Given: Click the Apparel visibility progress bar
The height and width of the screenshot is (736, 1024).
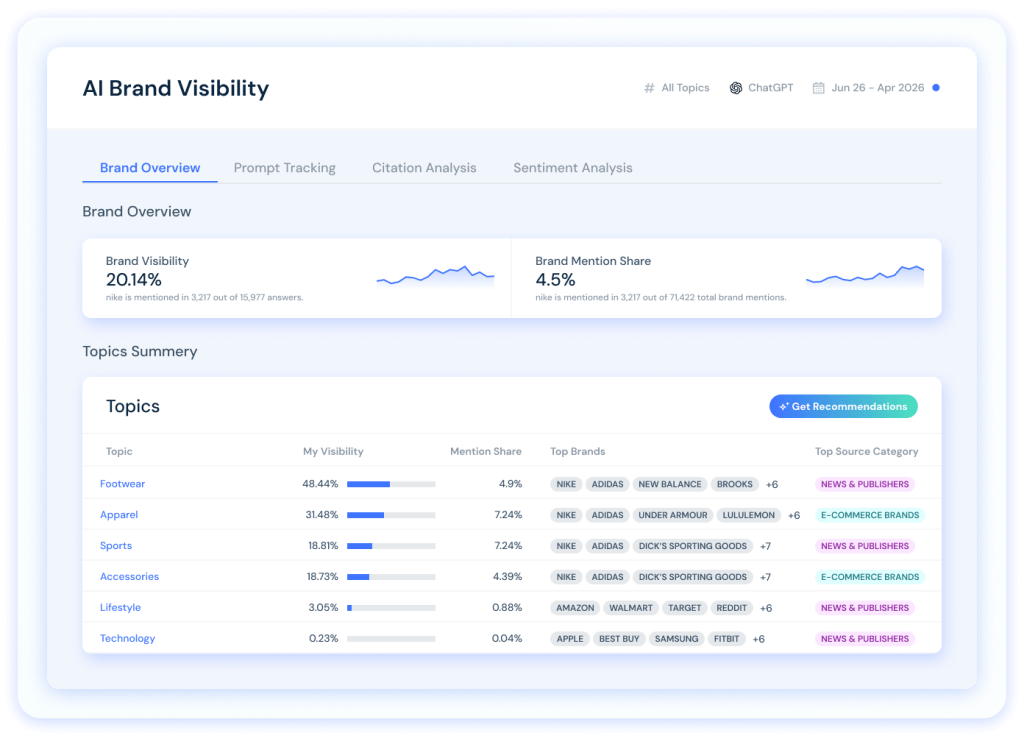Looking at the screenshot, I should point(391,515).
